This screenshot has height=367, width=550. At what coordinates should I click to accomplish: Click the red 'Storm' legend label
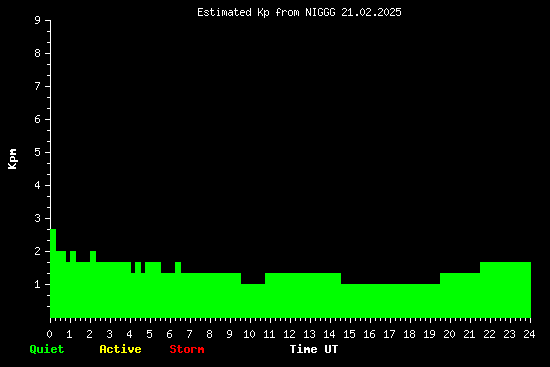[187, 349]
